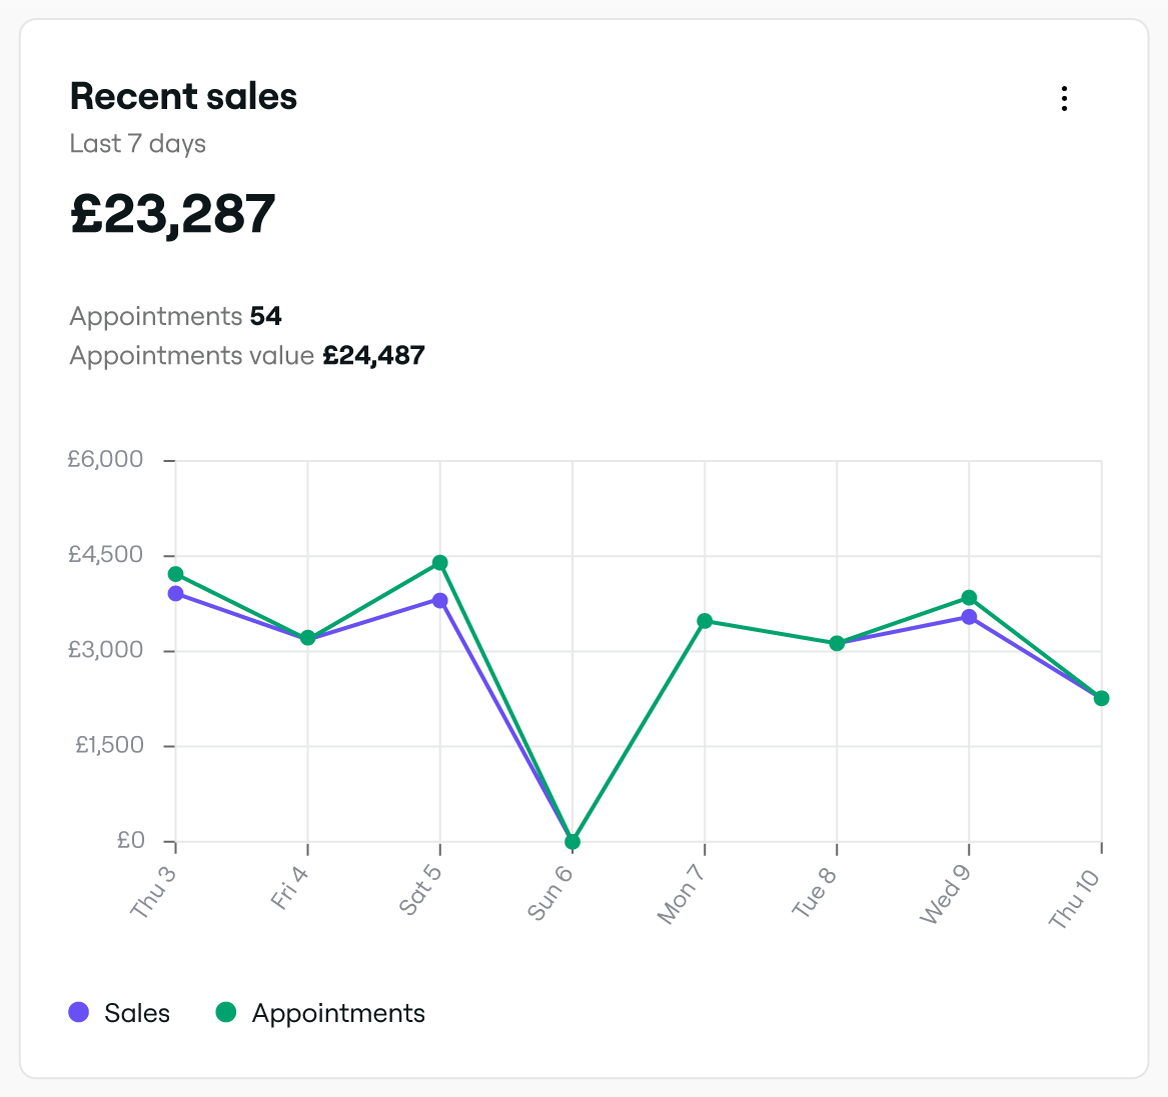The width and height of the screenshot is (1168, 1097).
Task: Select the purple Sales point on Sat 5
Action: click(440, 601)
